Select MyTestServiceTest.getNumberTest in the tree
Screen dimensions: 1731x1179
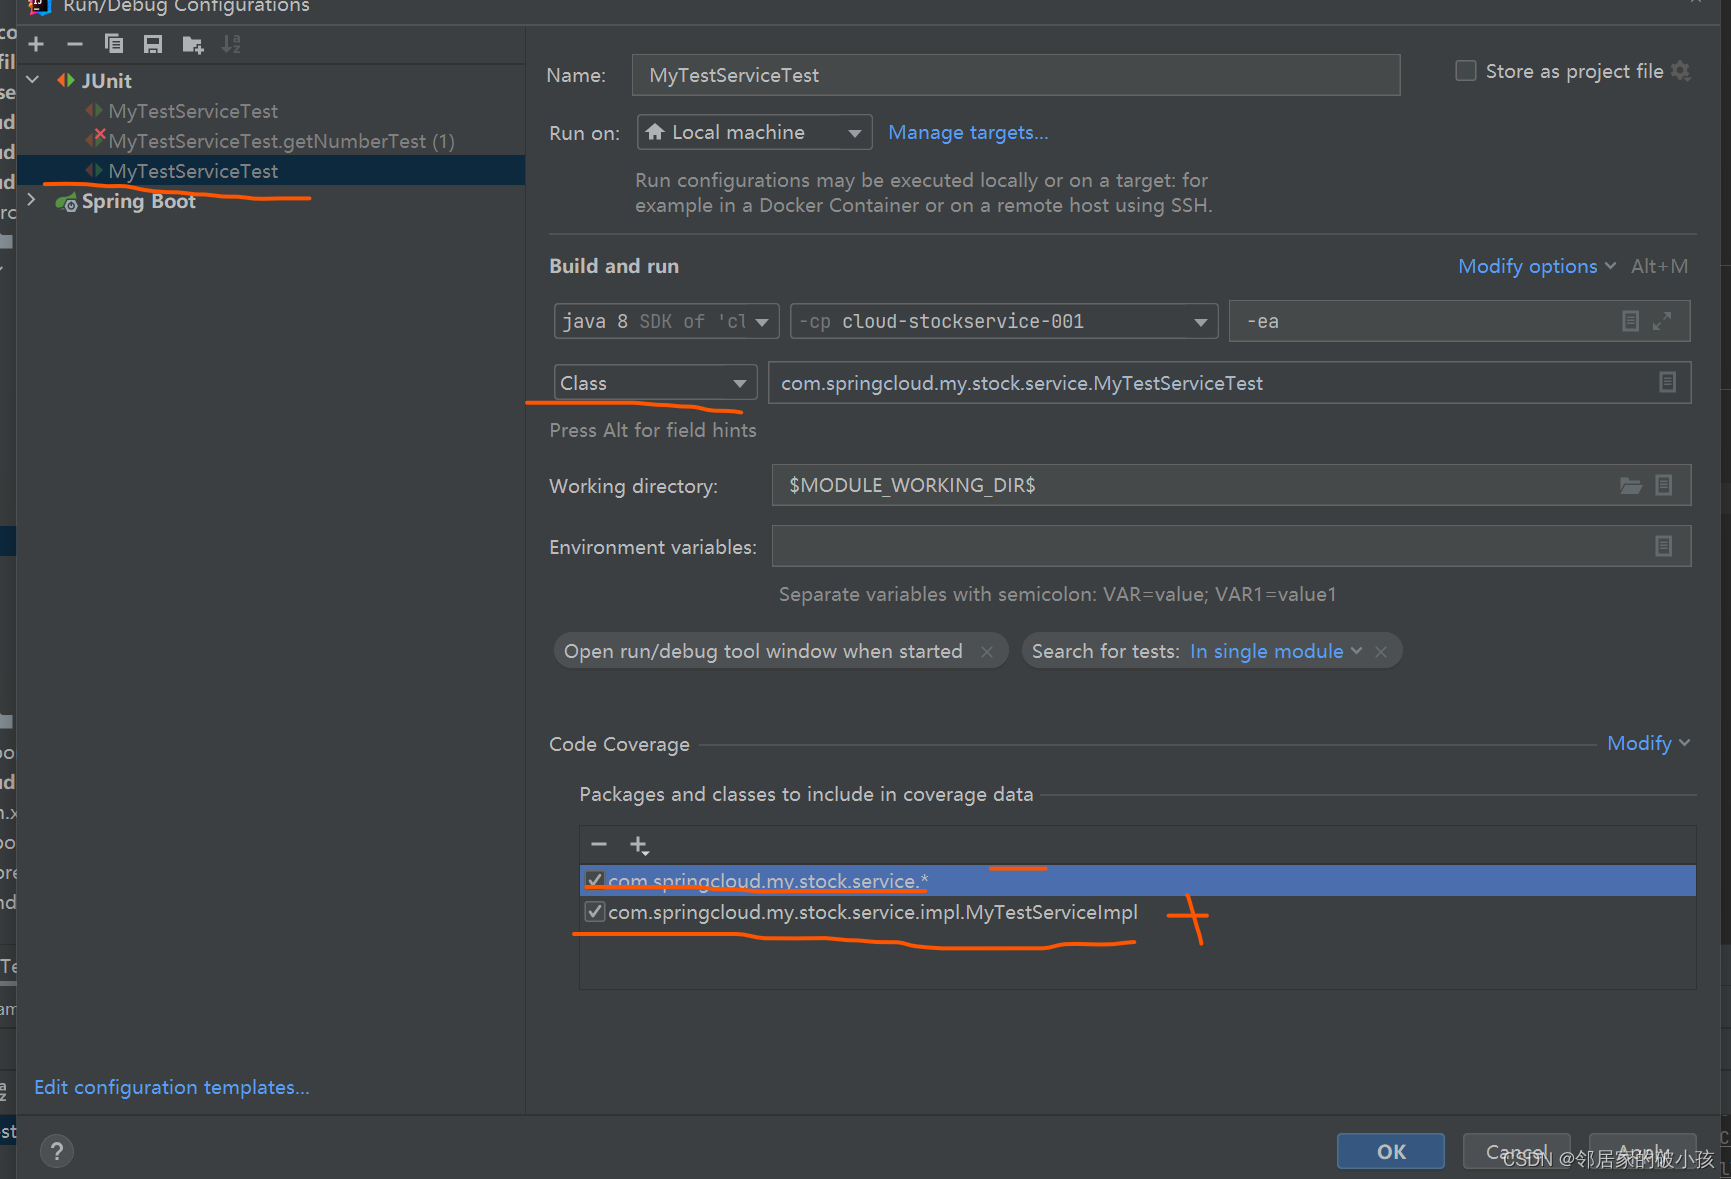(x=281, y=141)
